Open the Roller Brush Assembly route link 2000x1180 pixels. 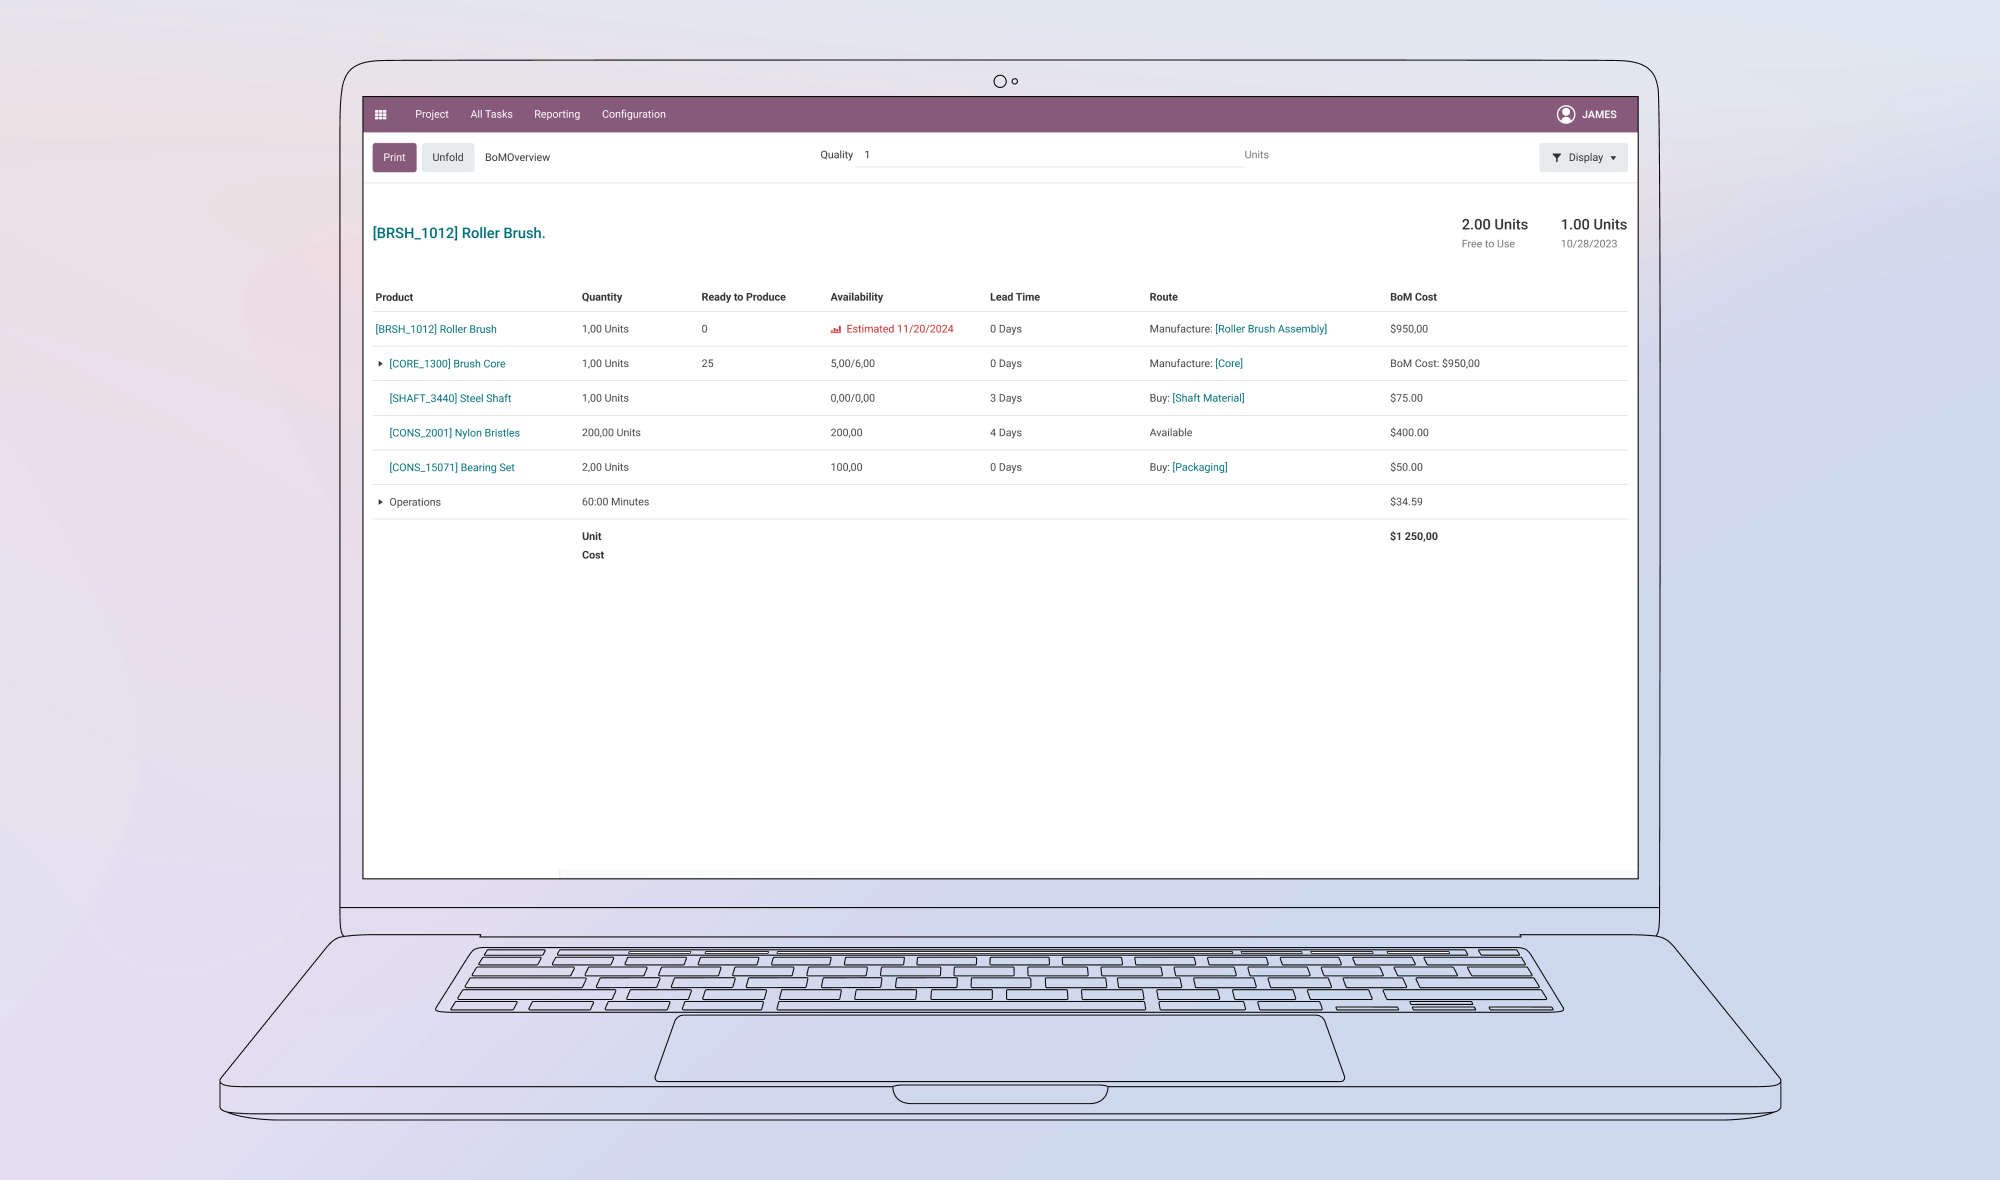(x=1270, y=329)
